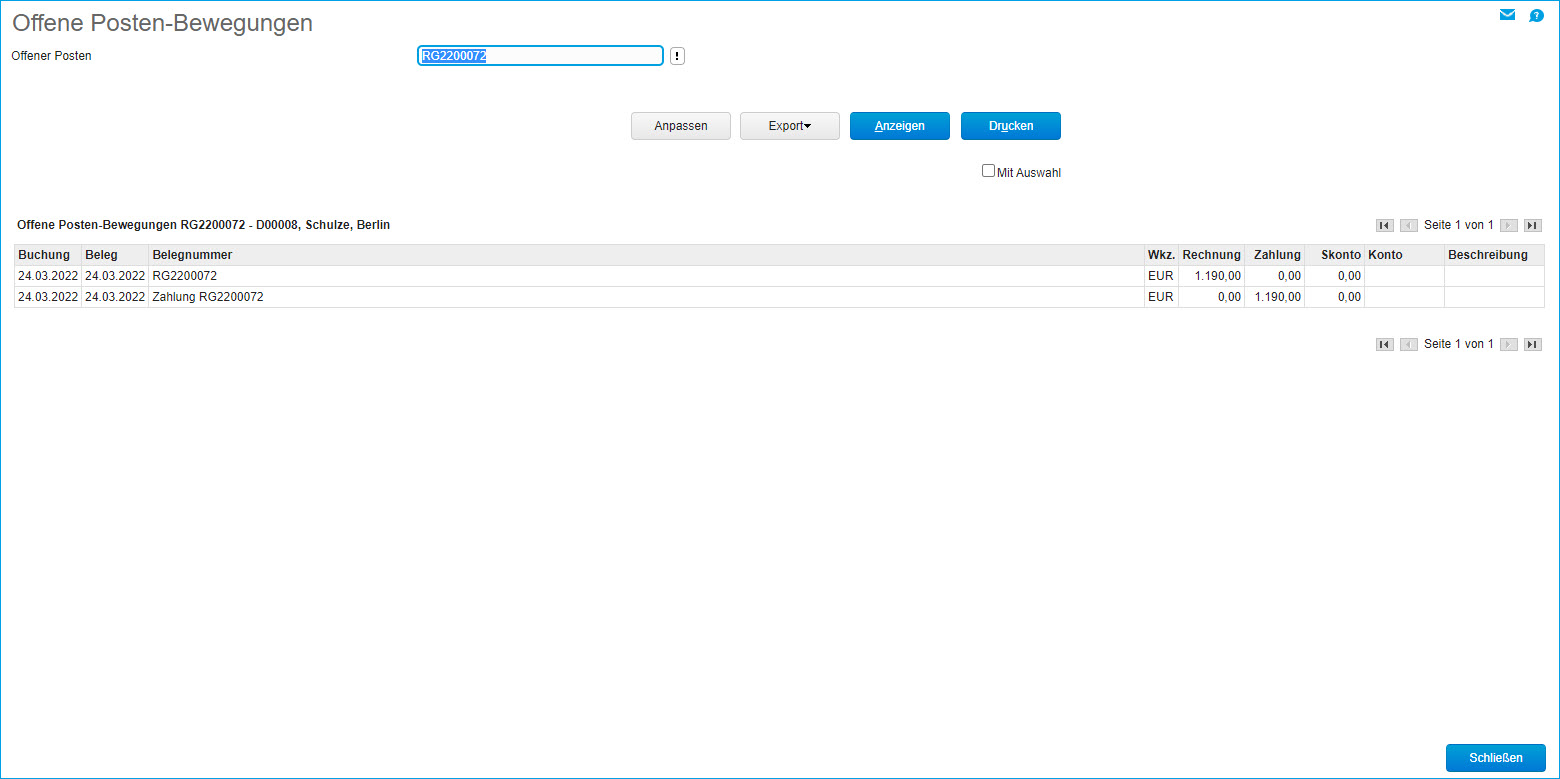Go to last page using the pager above the table
Screen dimensions: 1560x779
coord(1532,226)
